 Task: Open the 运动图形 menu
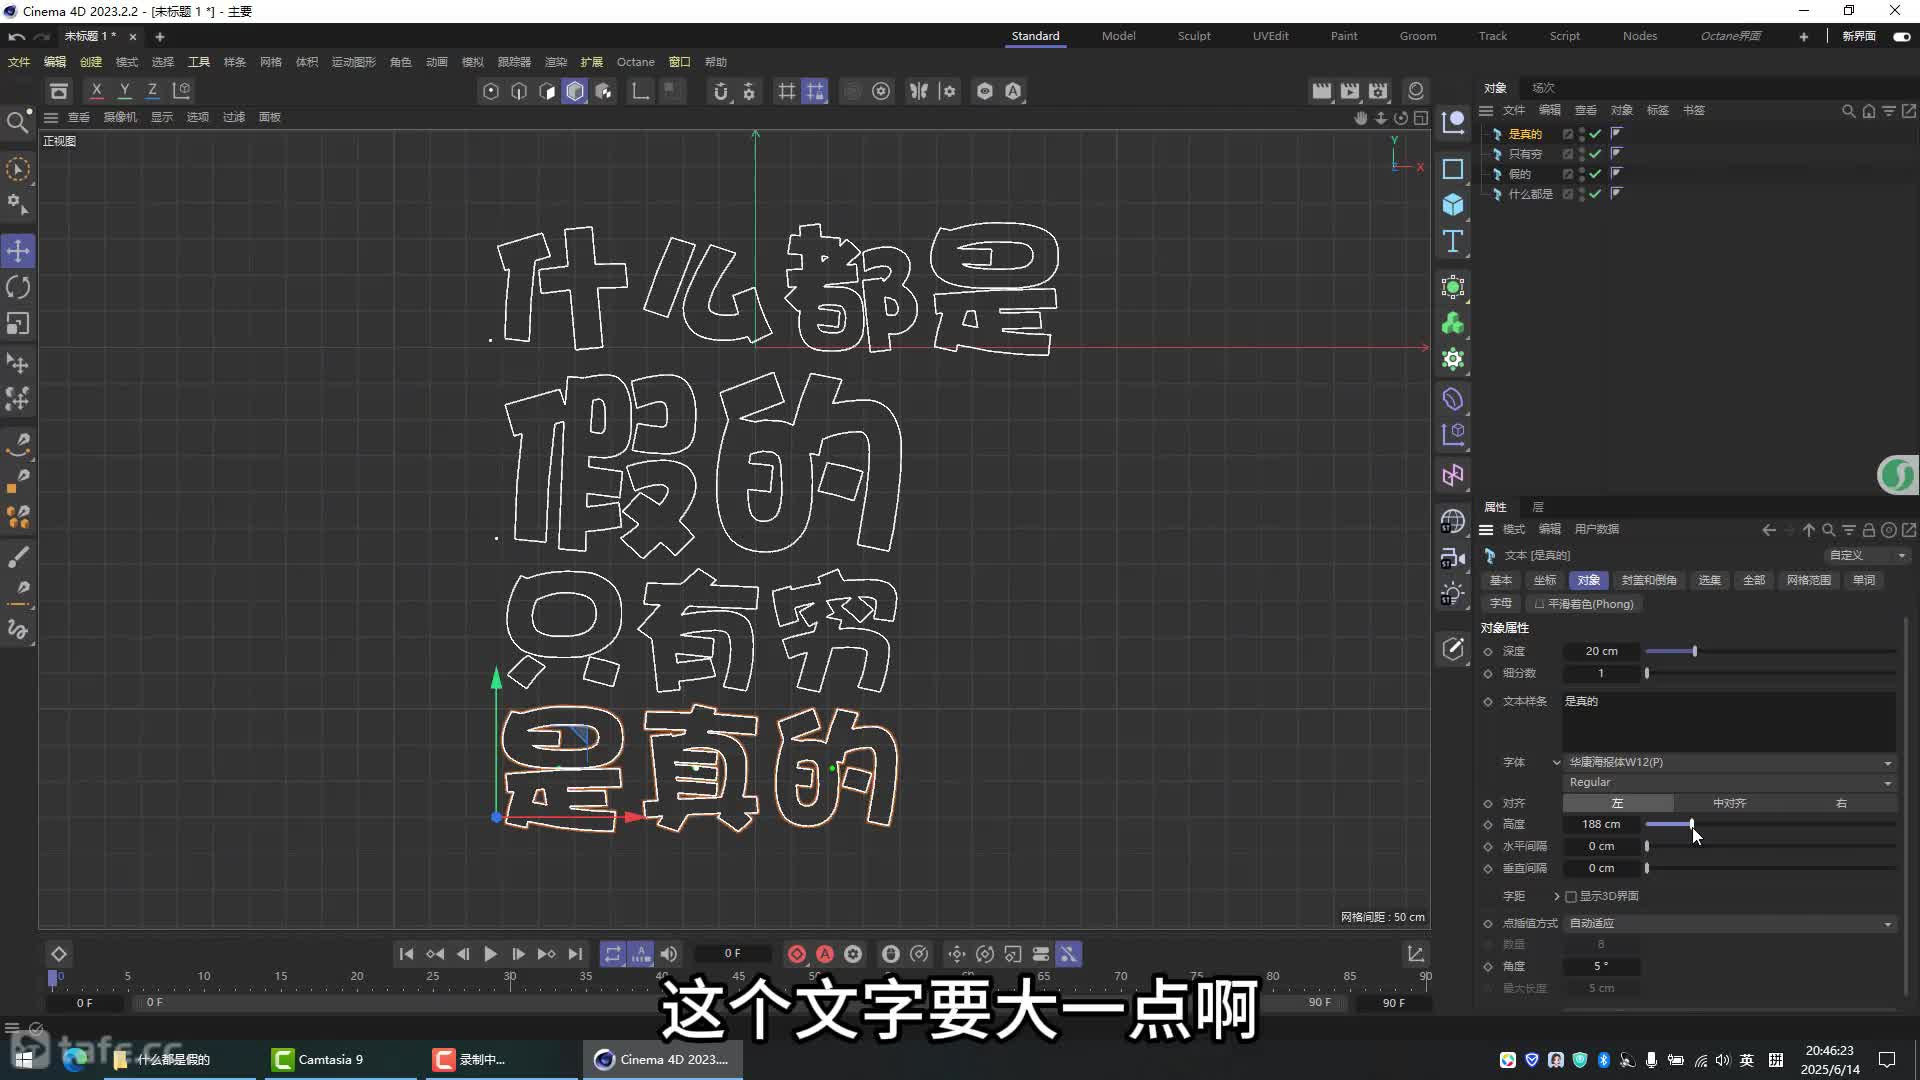(x=353, y=62)
